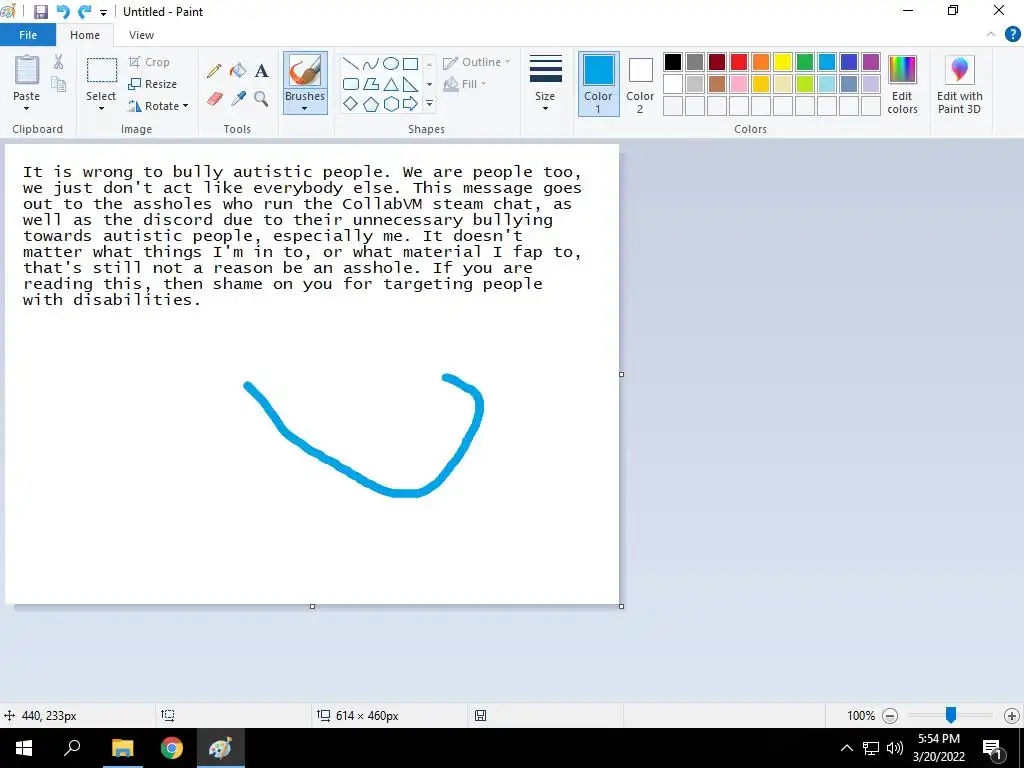Click the Resize button
Viewport: 1024px width, 768px height.
pos(153,84)
